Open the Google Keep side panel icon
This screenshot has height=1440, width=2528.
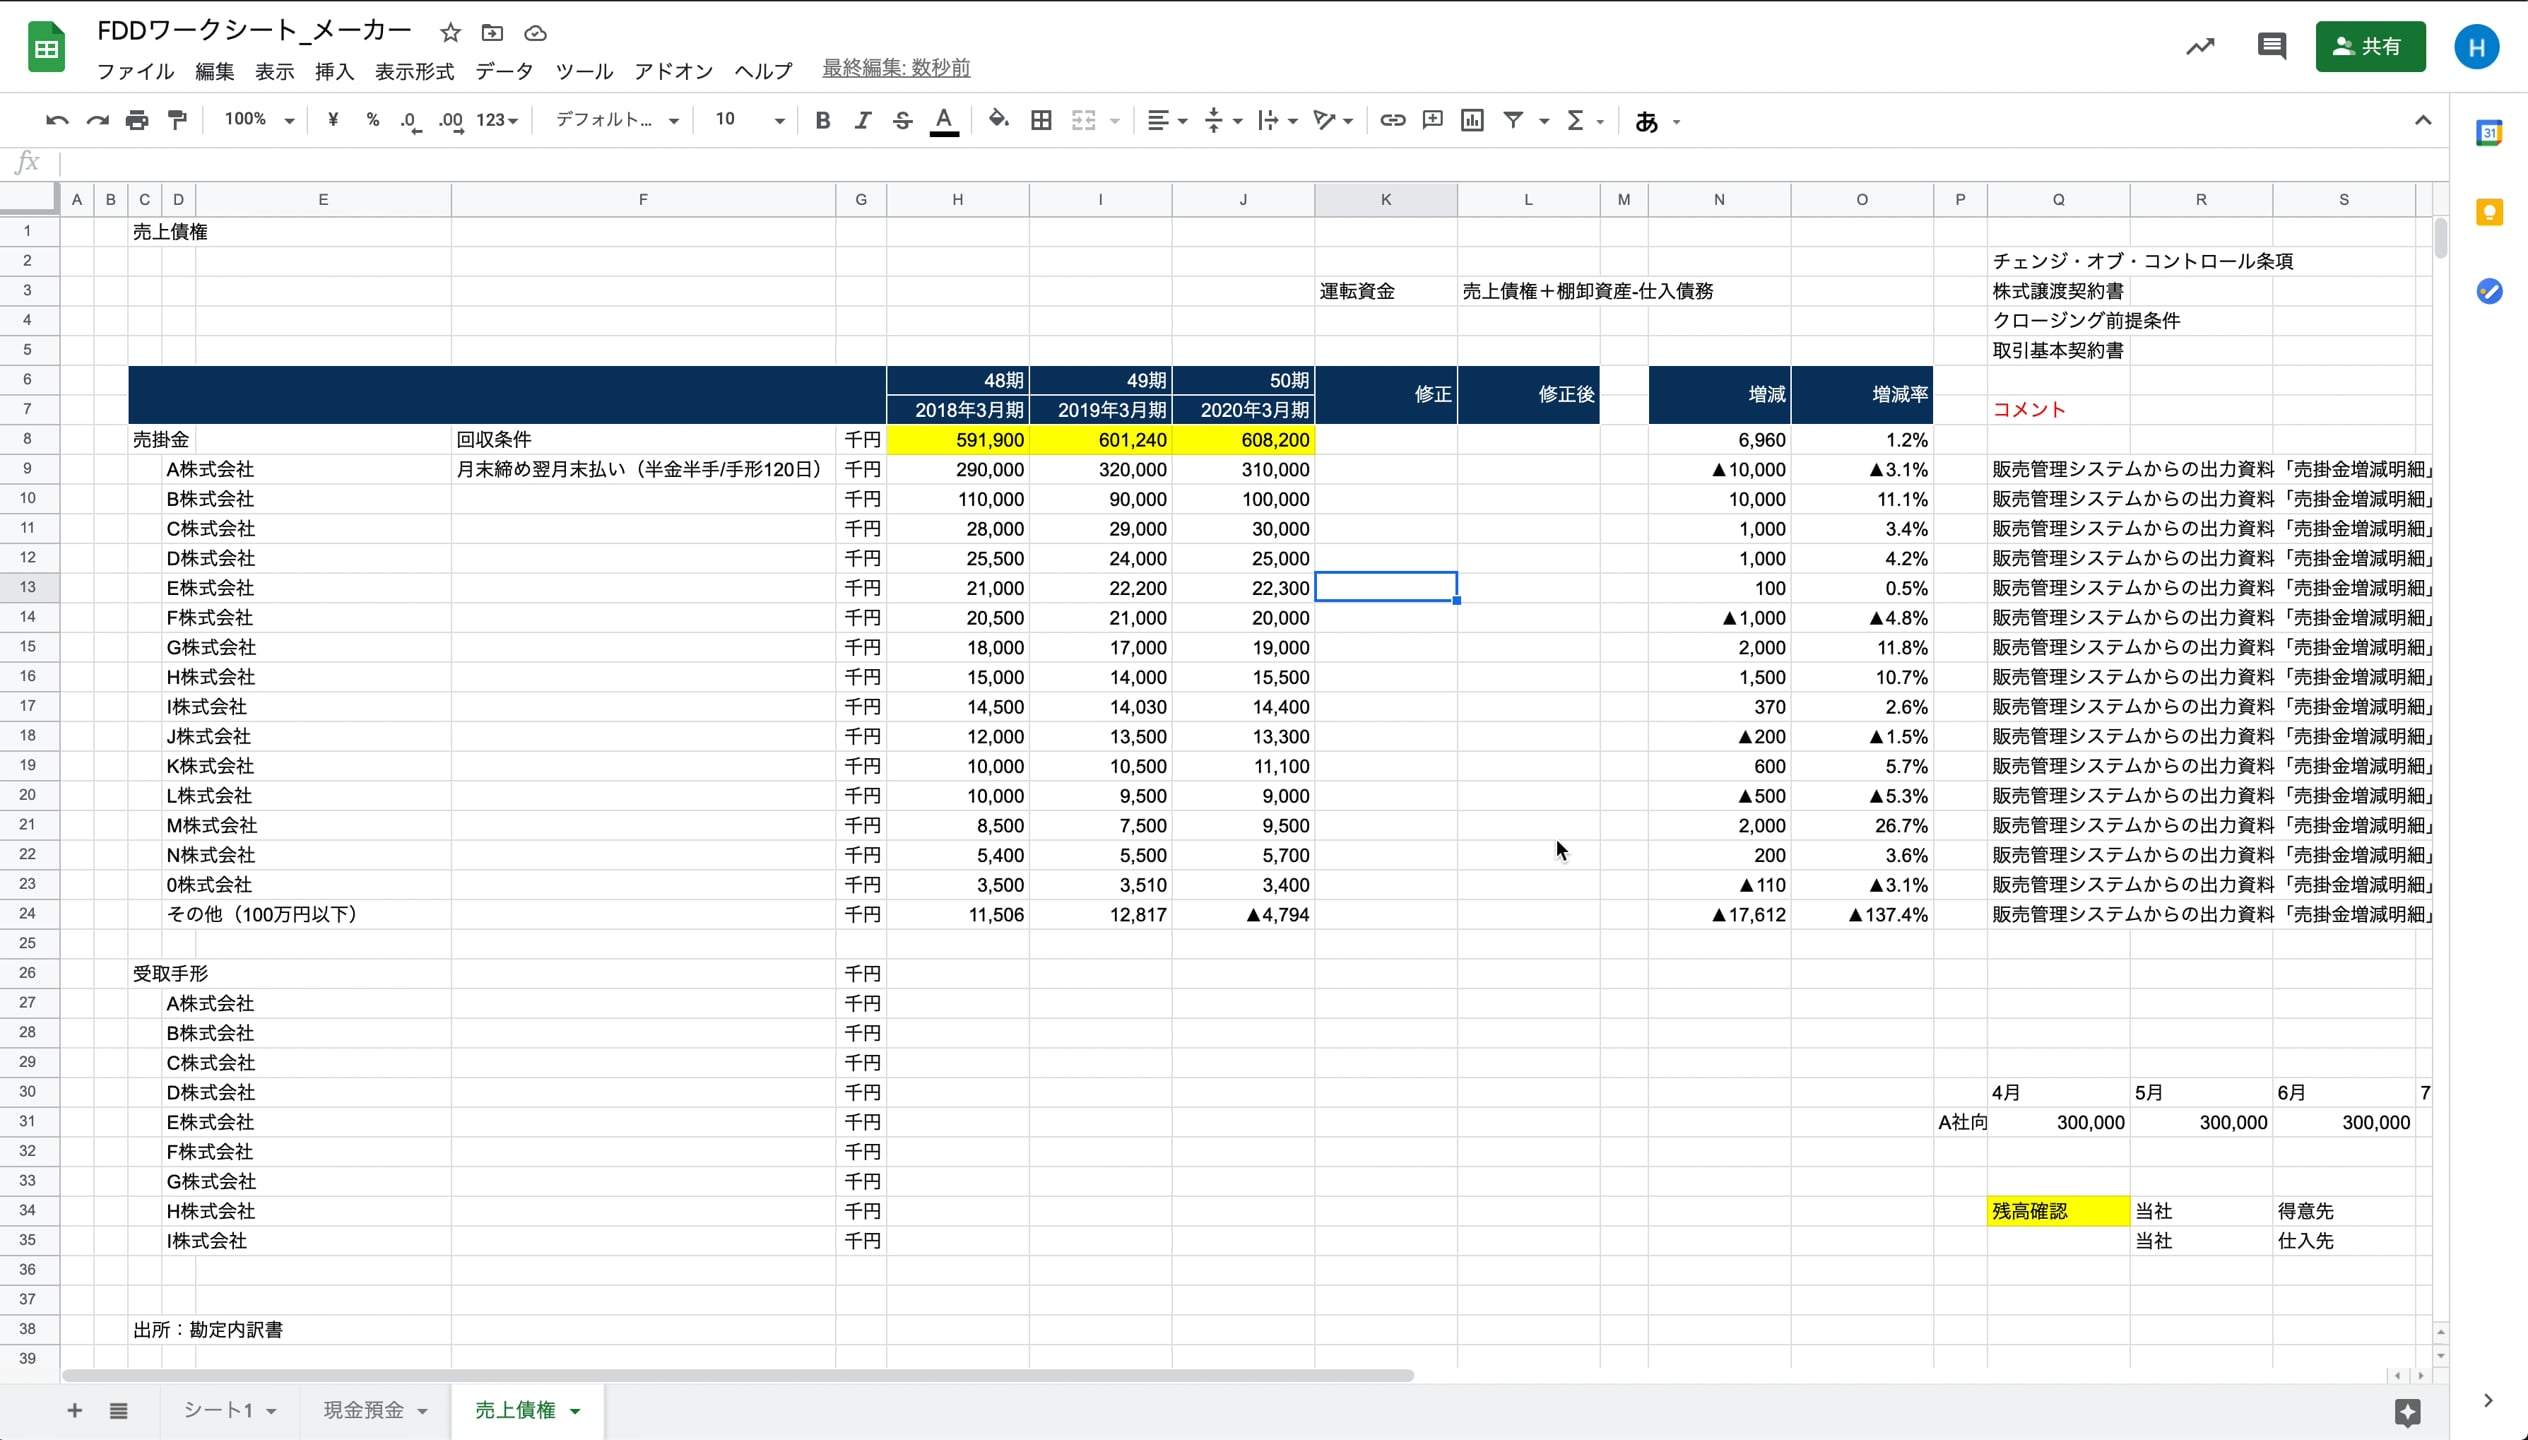(2489, 213)
